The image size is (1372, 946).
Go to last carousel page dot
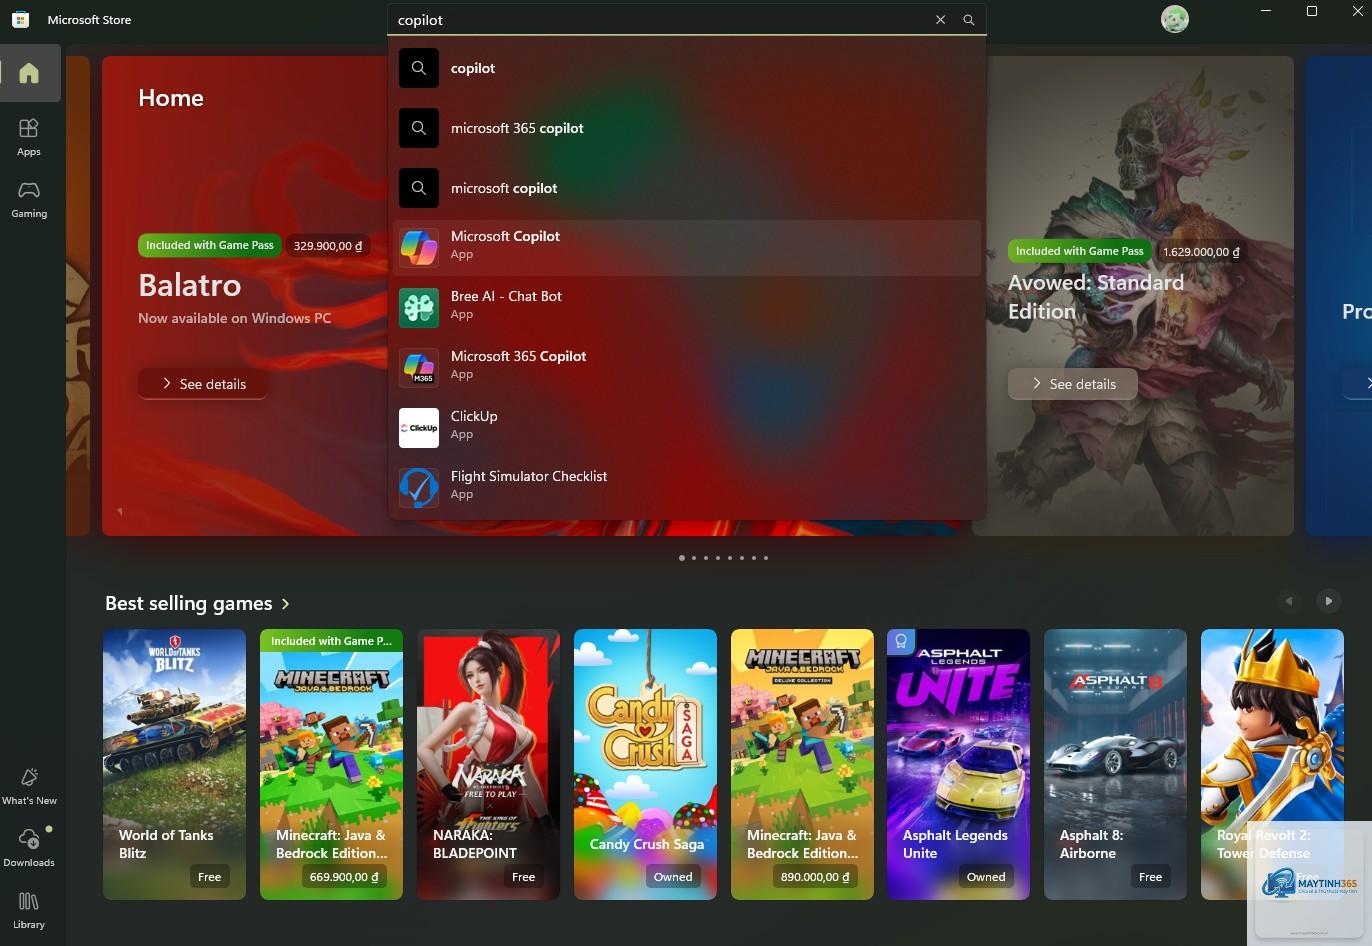tap(766, 558)
